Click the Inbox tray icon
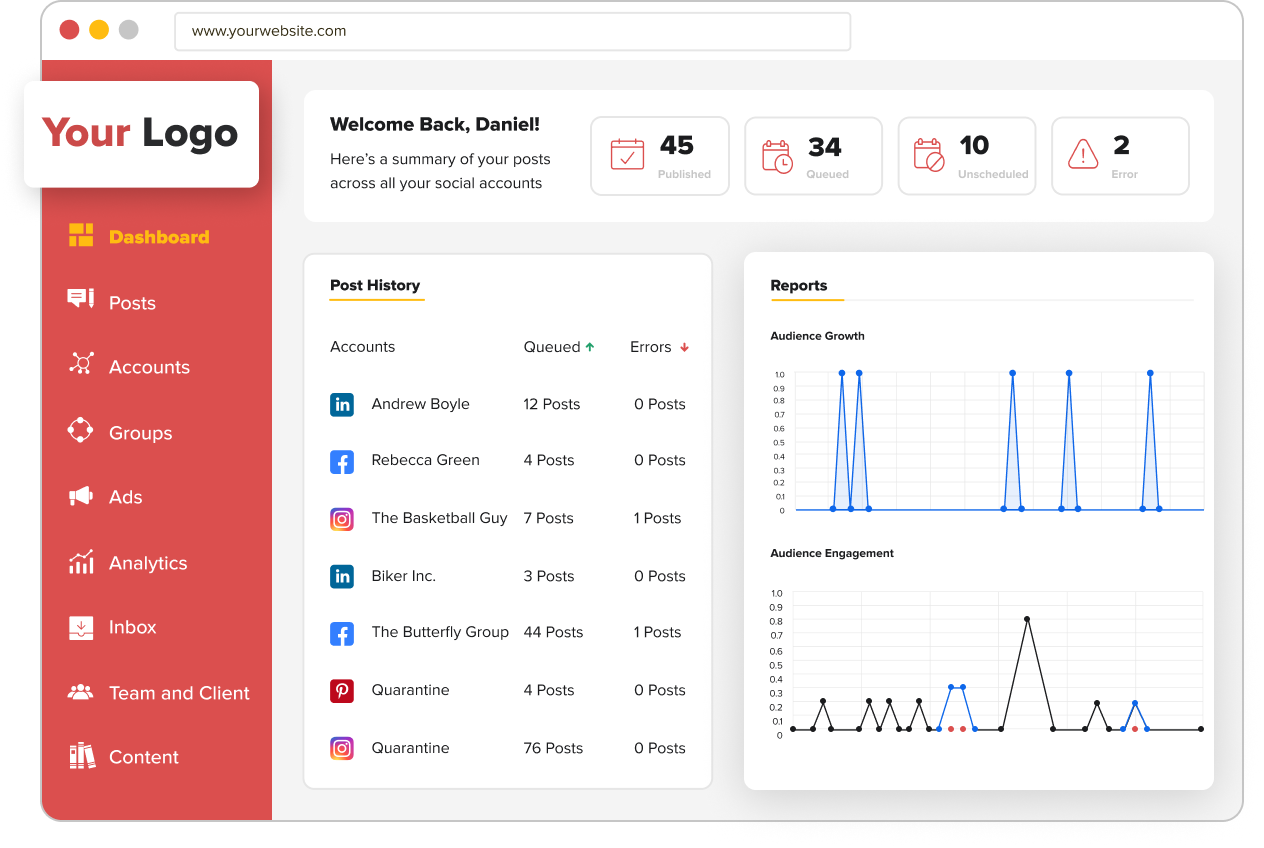Image resolution: width=1264 pixels, height=848 pixels. tap(81, 627)
